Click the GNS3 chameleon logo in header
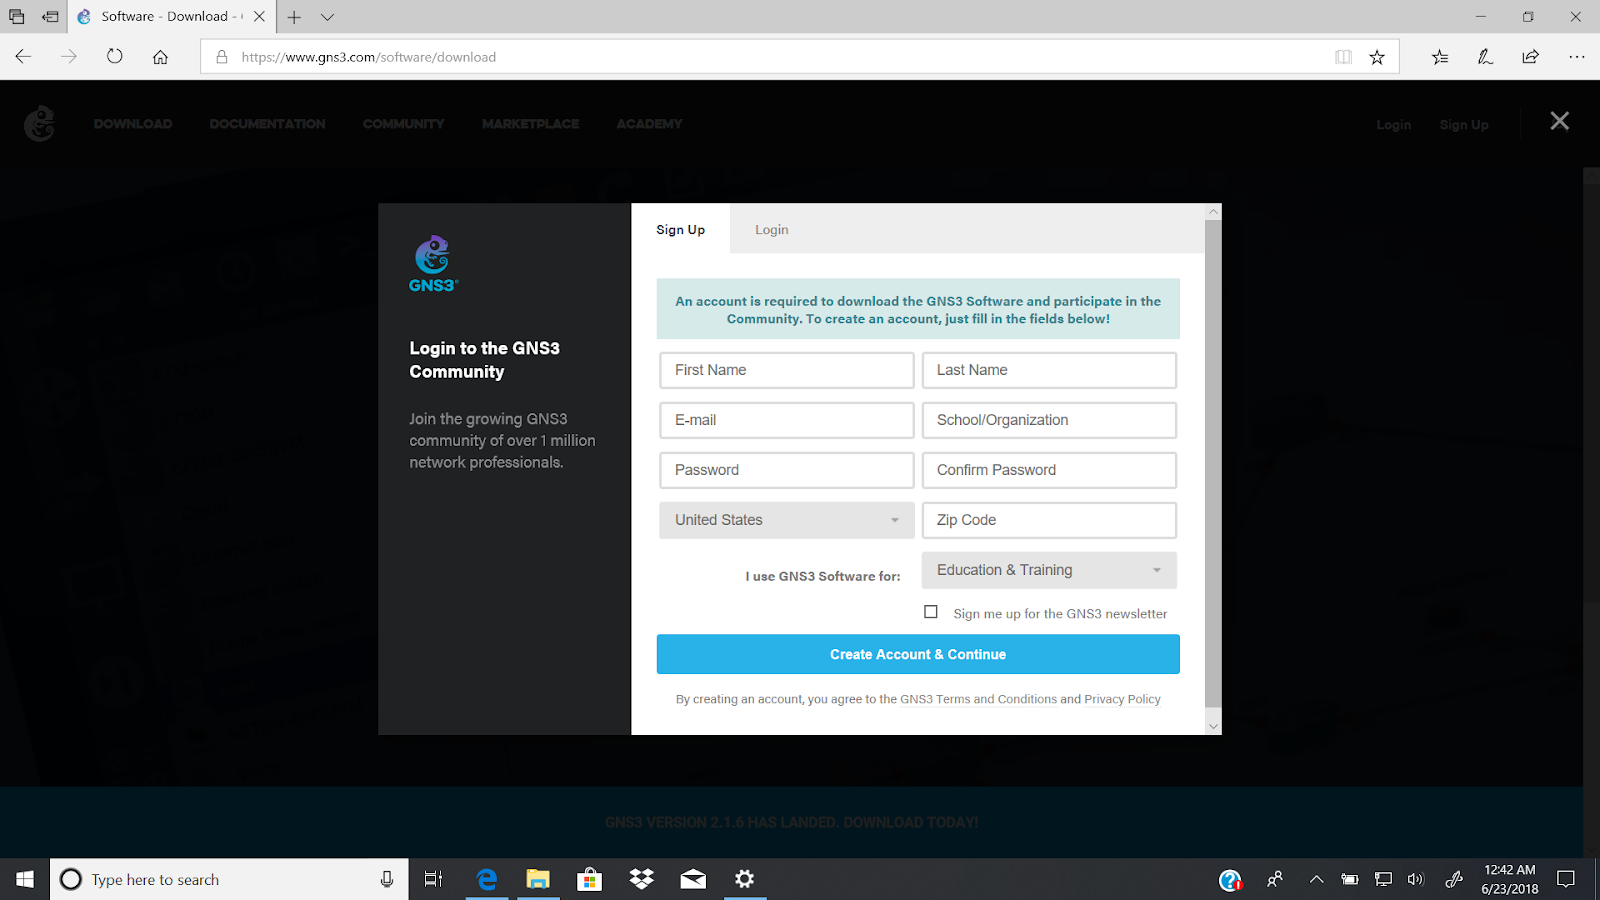1600x900 pixels. coord(39,123)
